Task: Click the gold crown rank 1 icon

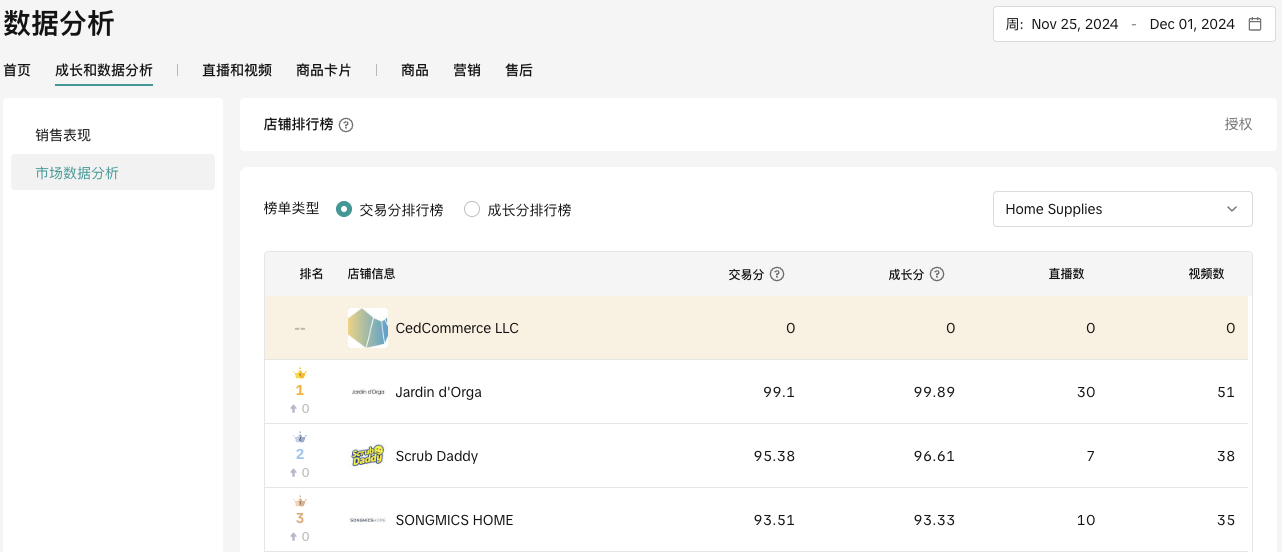Action: coord(300,374)
